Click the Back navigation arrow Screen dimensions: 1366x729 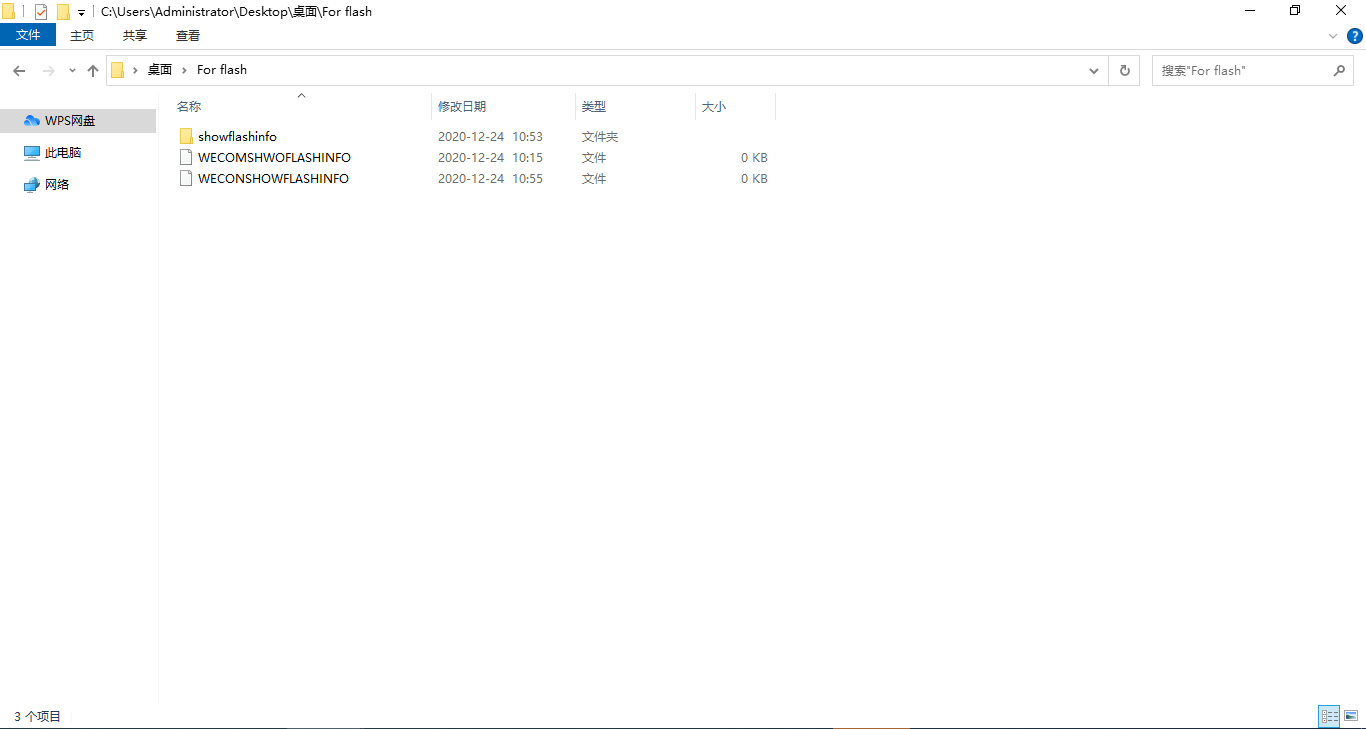pyautogui.click(x=19, y=71)
